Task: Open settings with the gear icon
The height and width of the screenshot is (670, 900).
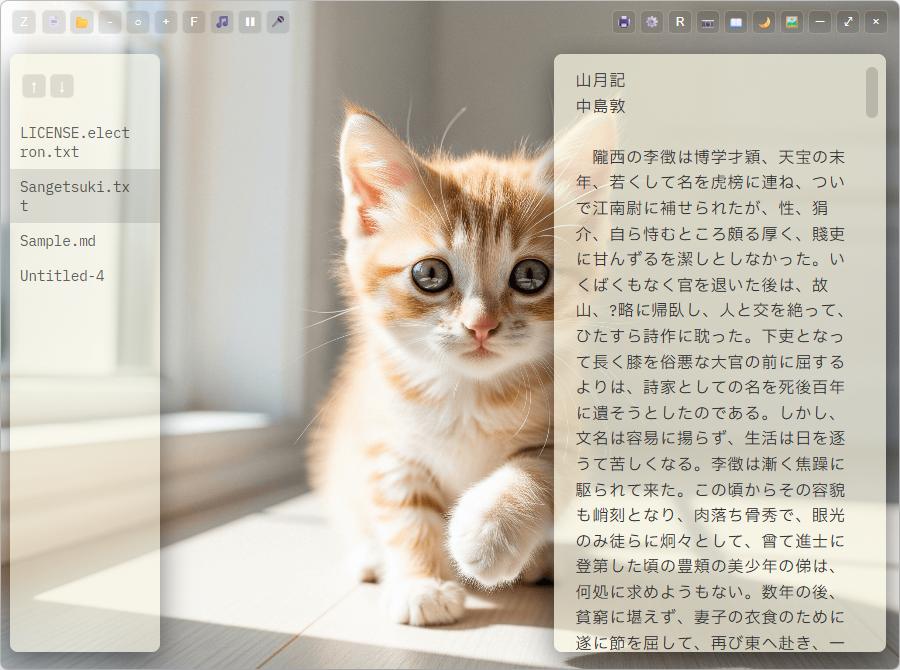Action: click(651, 21)
